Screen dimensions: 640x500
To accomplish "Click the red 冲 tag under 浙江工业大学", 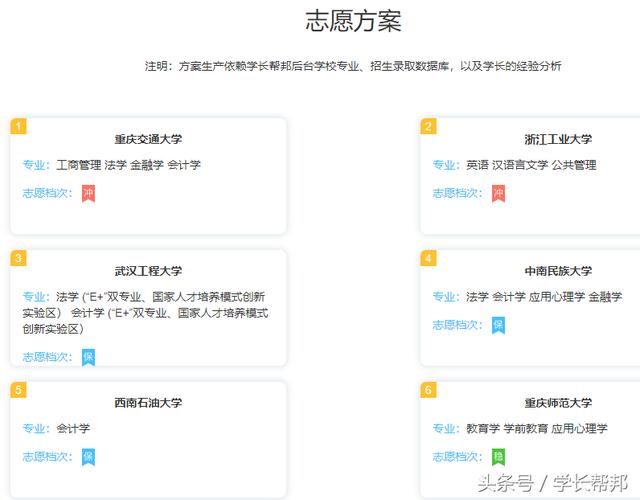I will click(x=498, y=193).
